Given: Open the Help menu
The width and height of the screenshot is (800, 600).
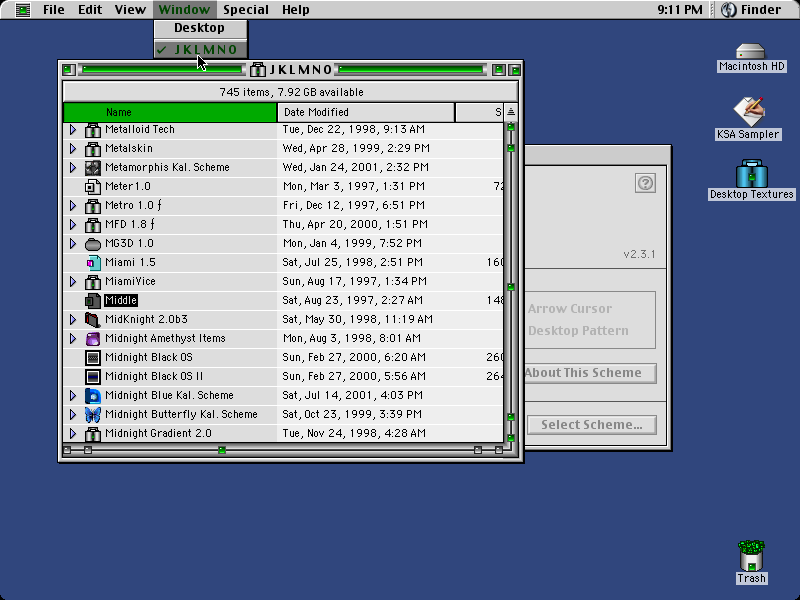Looking at the screenshot, I should tap(295, 10).
